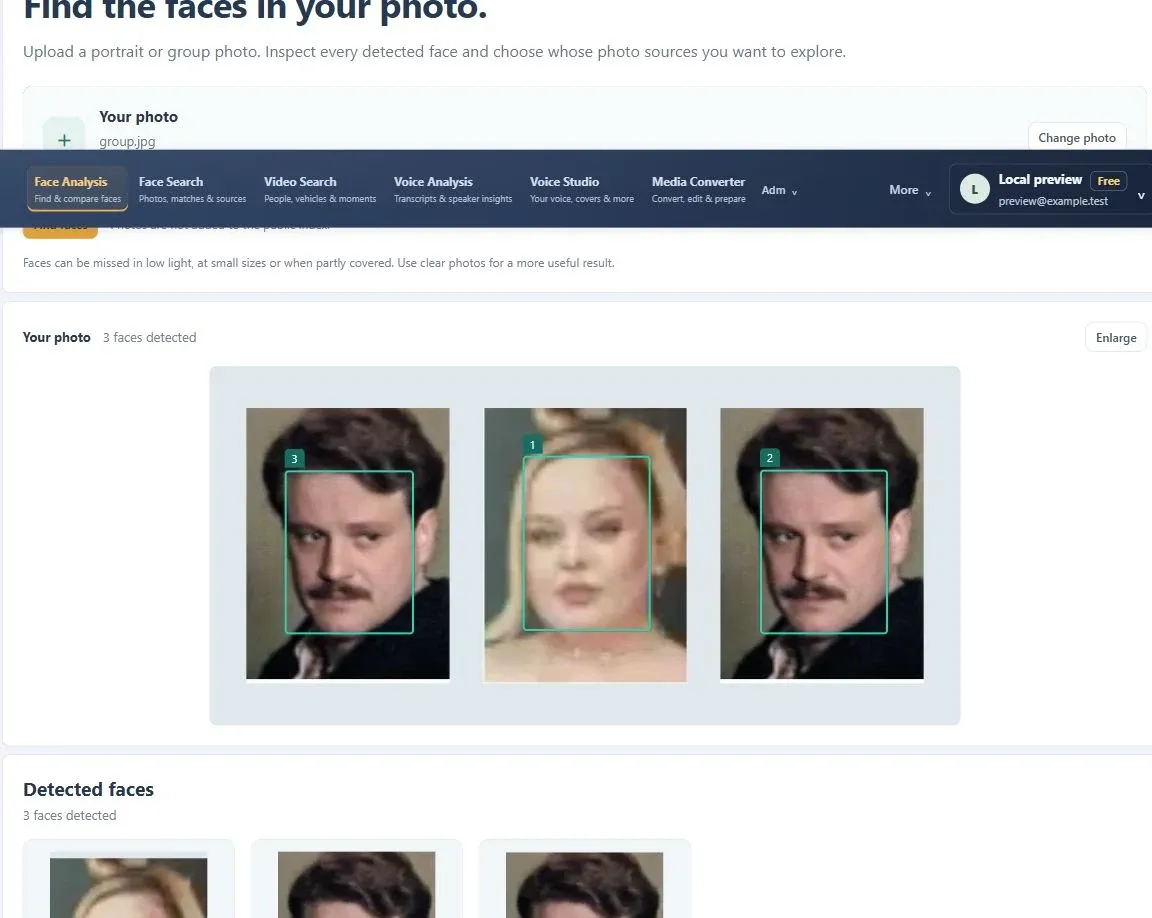
Task: Click the Enlarge button
Action: coord(1115,338)
